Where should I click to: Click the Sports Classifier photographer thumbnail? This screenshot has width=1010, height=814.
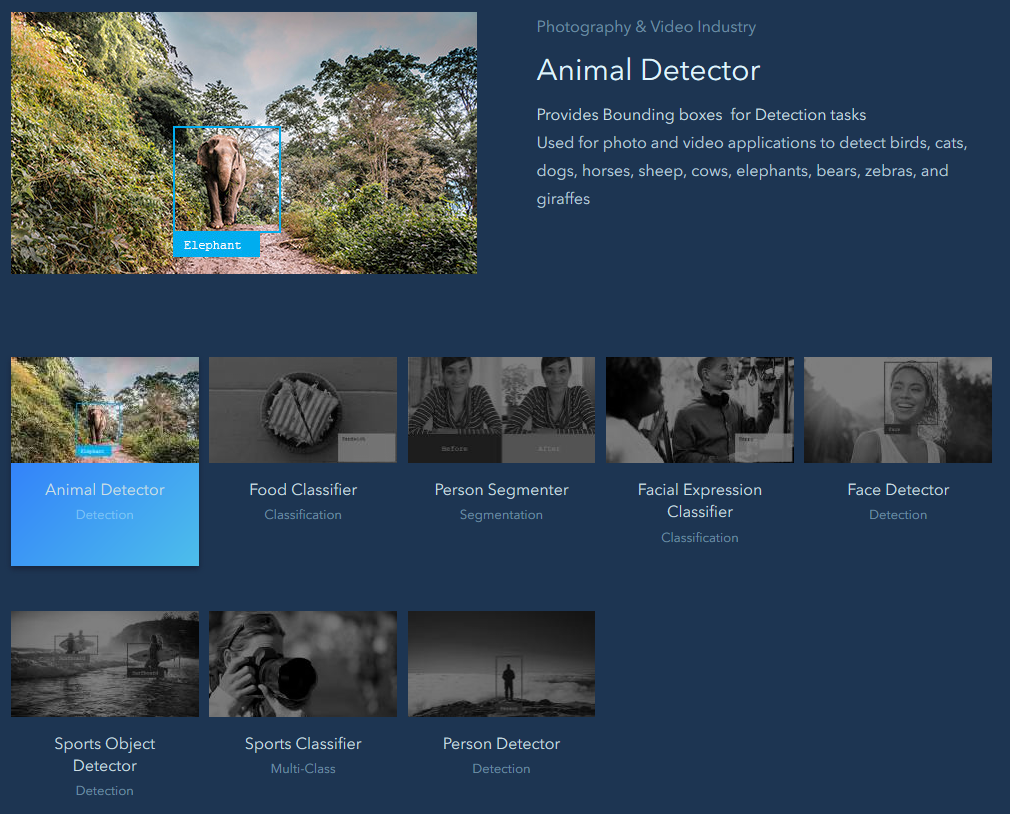pyautogui.click(x=302, y=664)
